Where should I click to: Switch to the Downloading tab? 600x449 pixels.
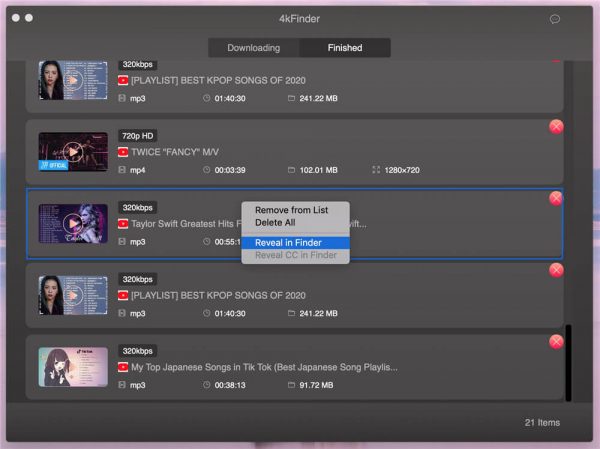point(253,48)
